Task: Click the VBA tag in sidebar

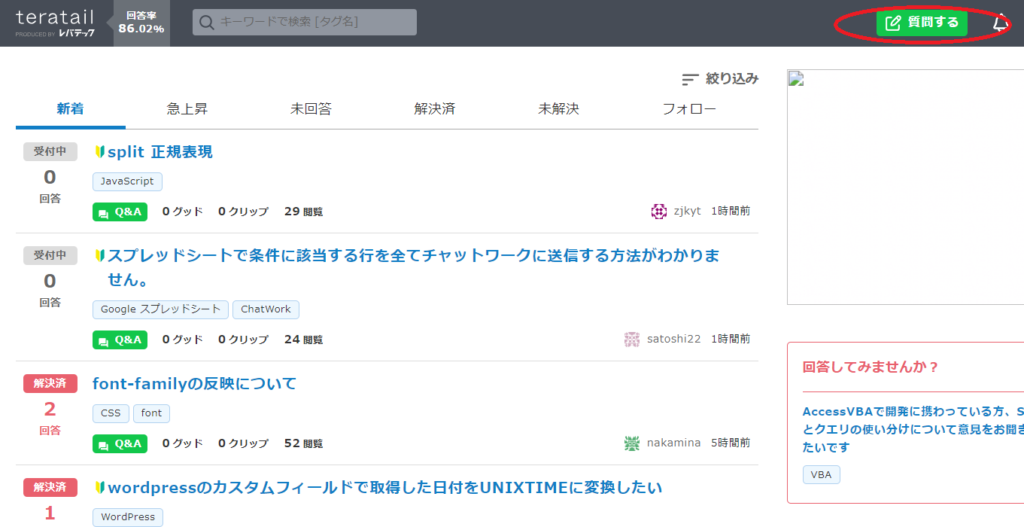Action: coord(821,474)
